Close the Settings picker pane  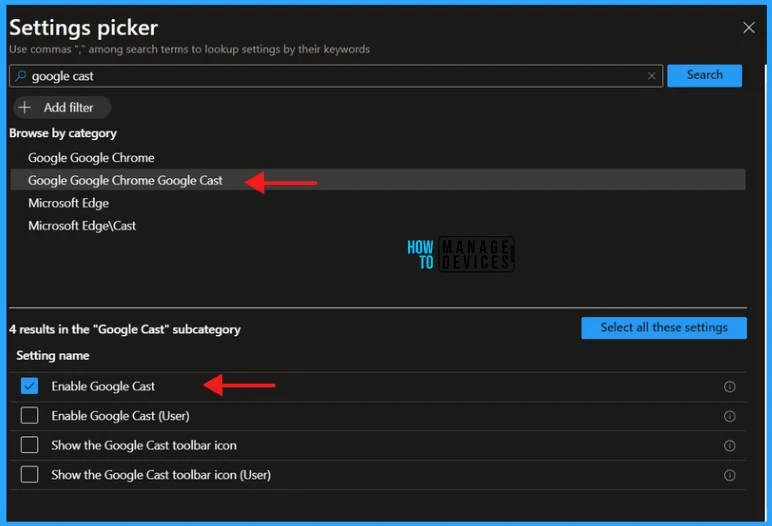[x=748, y=28]
